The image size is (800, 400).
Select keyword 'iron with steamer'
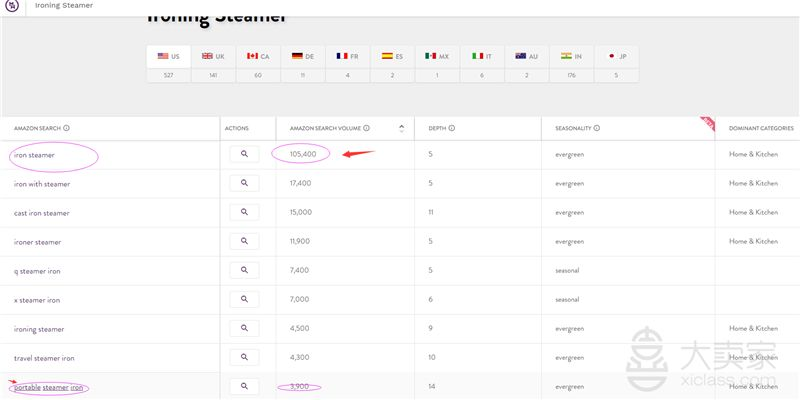(x=42, y=184)
